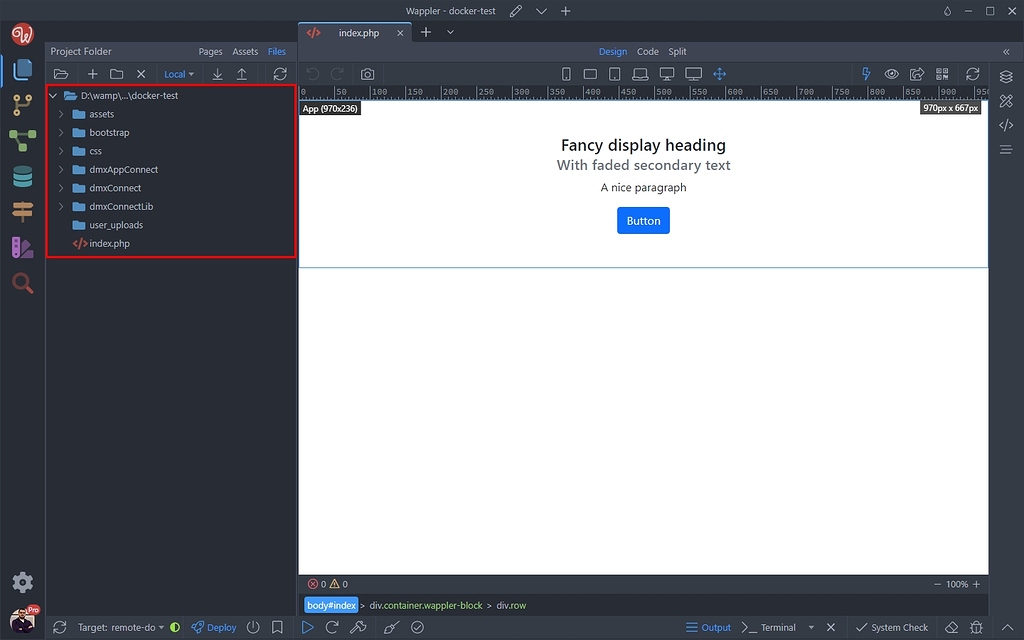Toggle the bookmark icon in footer
The width and height of the screenshot is (1024, 640).
[x=277, y=627]
